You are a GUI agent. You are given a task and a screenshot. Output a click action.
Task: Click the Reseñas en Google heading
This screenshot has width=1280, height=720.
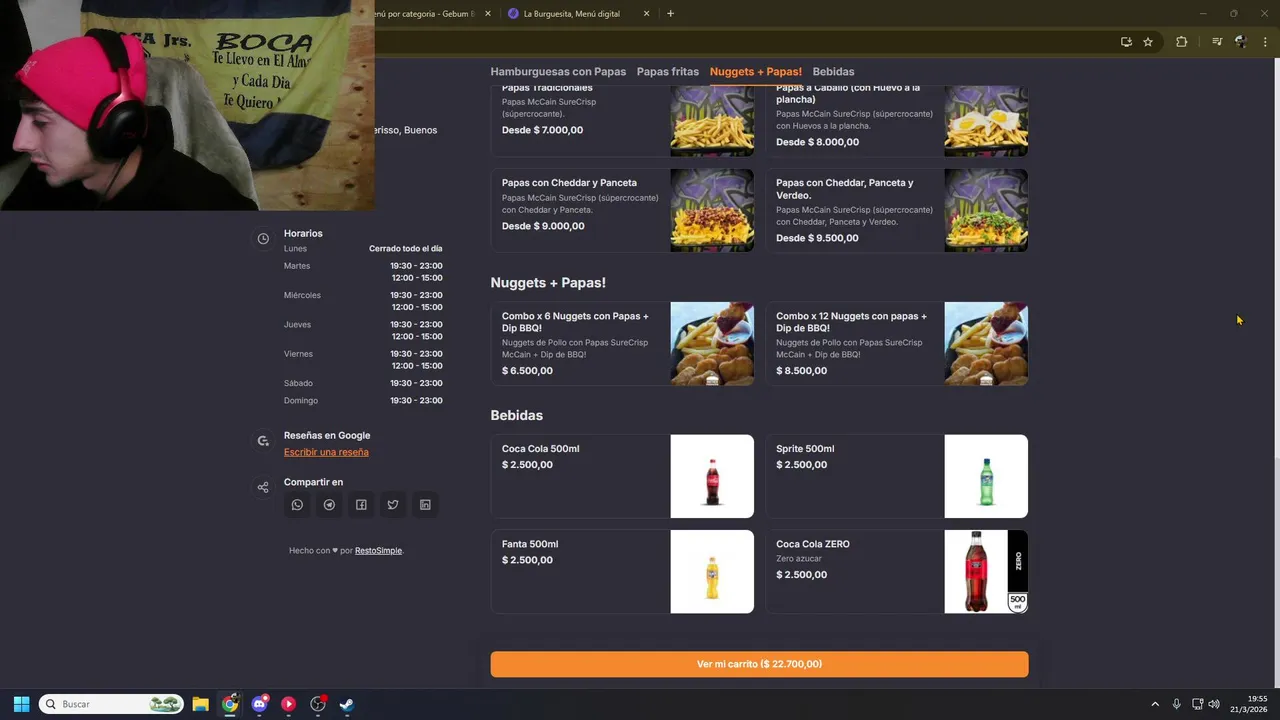point(327,435)
